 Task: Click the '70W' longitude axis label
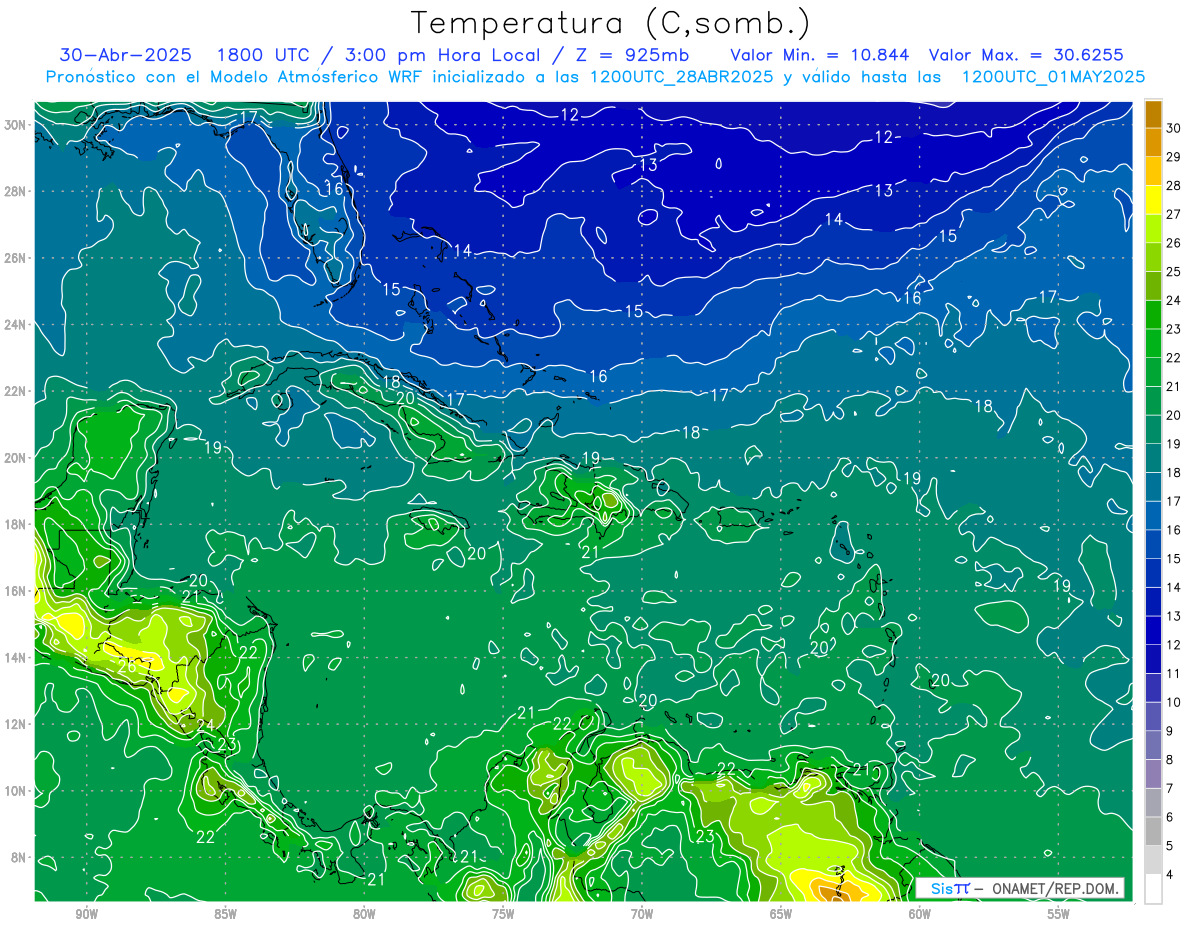[x=641, y=914]
